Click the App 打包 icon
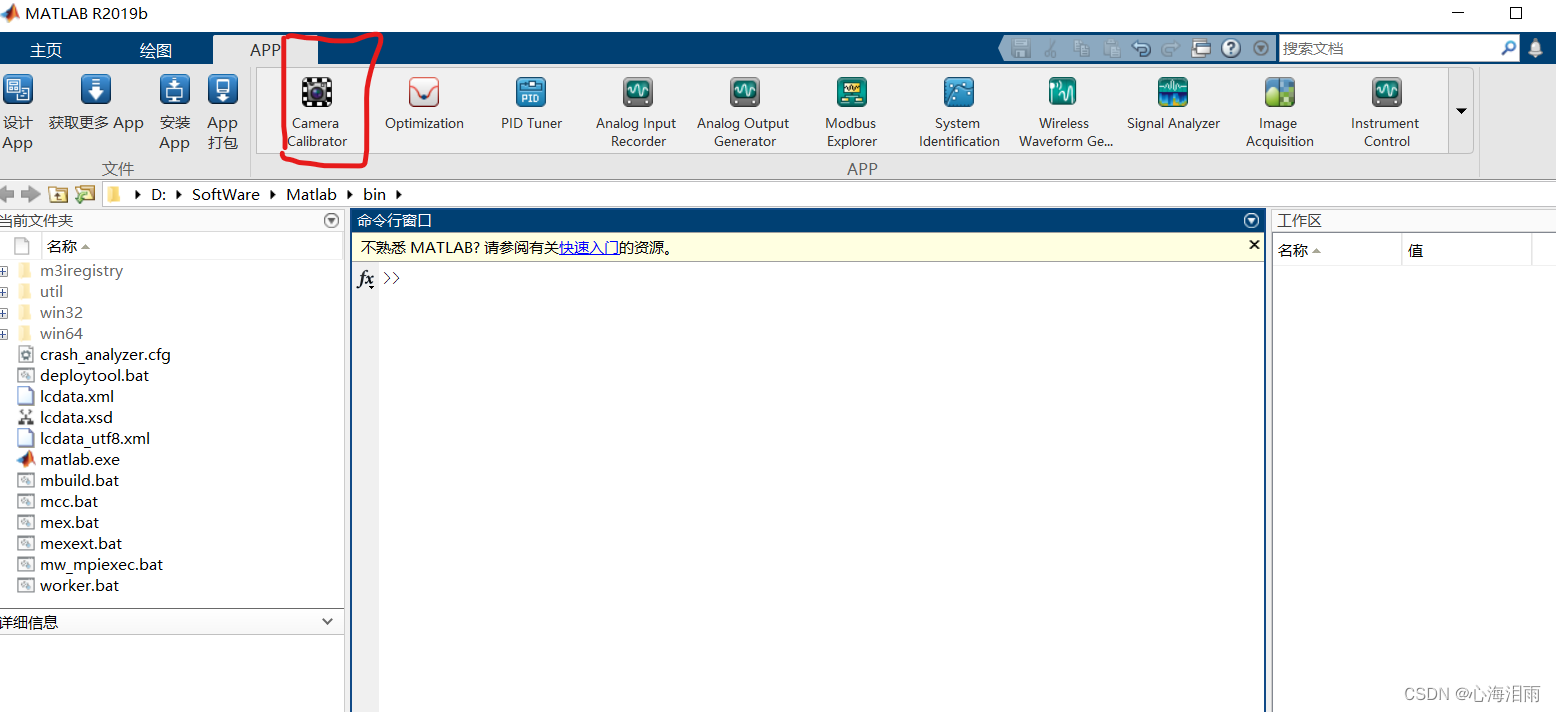 (x=222, y=90)
